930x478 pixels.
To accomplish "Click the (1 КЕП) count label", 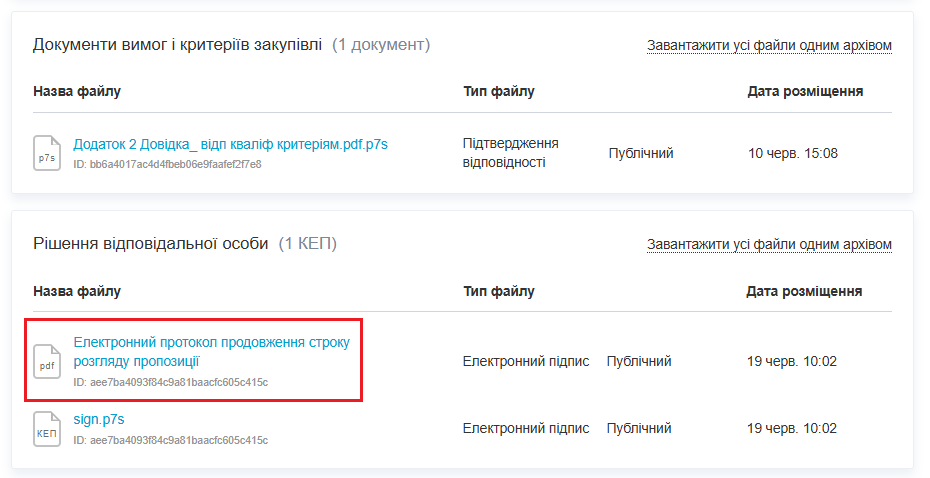I will coord(308,244).
